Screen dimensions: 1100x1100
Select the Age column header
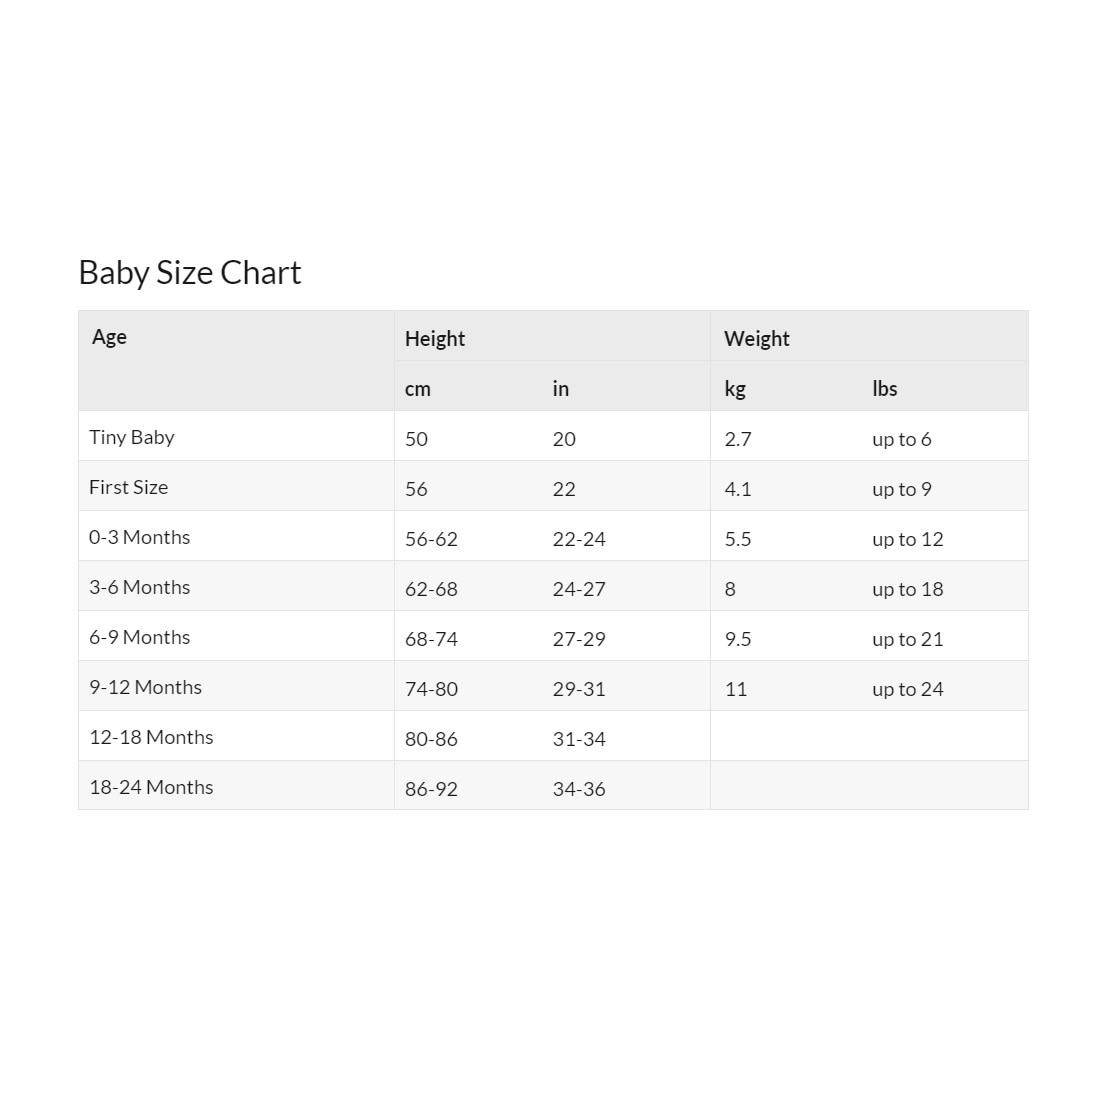click(109, 337)
